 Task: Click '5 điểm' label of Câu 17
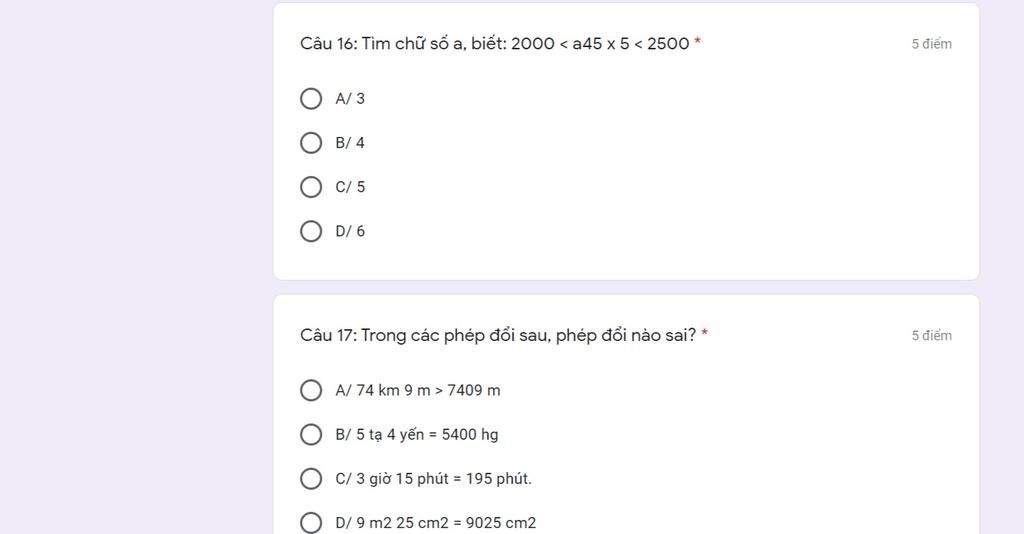(932, 336)
